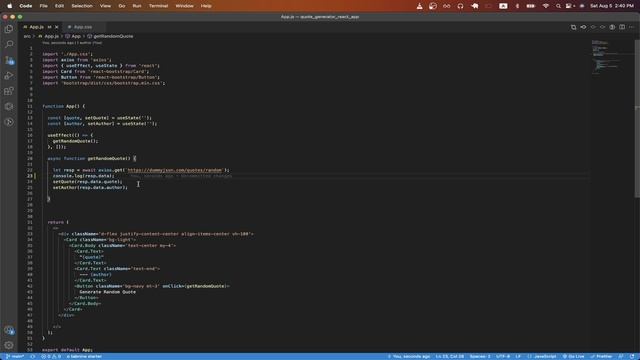Viewport: 640px width, 360px height.
Task: Open the Terminal menu
Action: click(158, 6)
